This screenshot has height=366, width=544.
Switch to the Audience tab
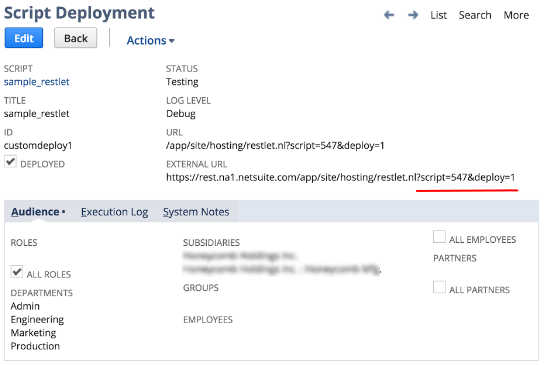point(38,212)
